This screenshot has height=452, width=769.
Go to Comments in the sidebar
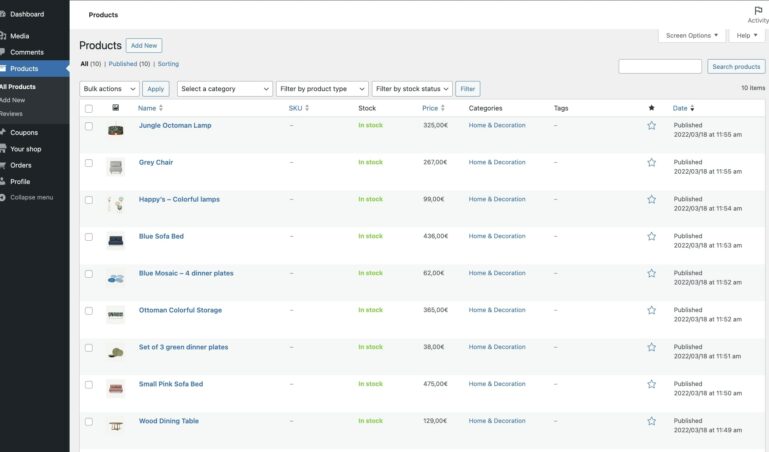pos(27,52)
